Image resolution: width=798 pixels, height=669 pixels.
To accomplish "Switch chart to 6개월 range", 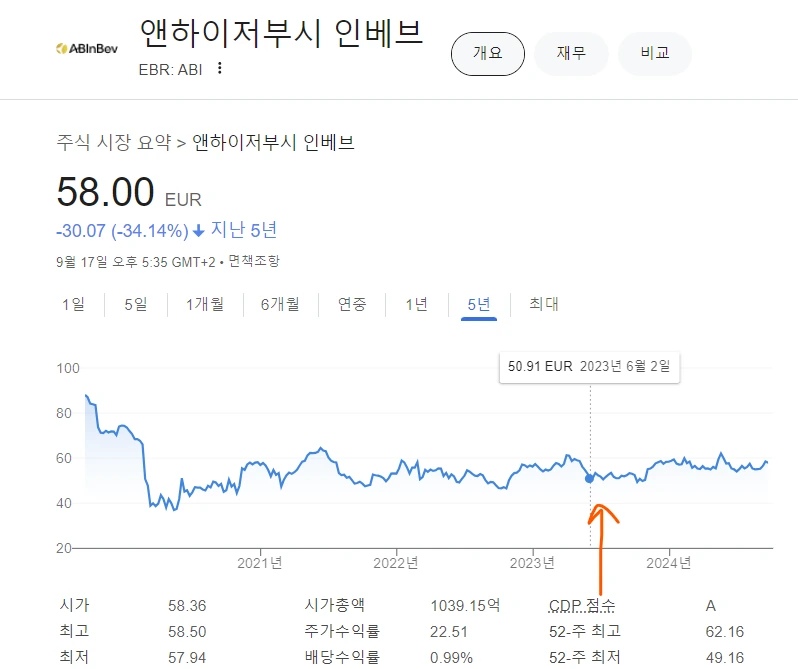I will point(280,304).
